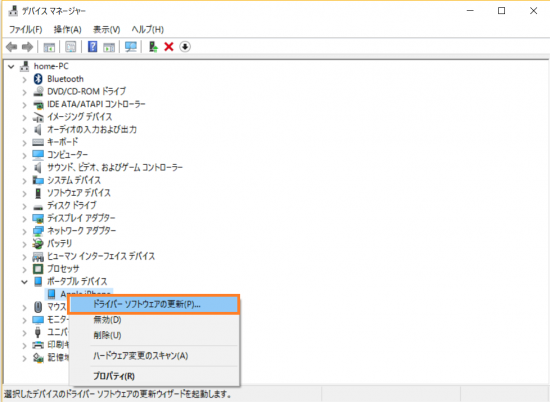550x402 pixels.
Task: Expand the DVD/CD-ROM ドライブ node
Action: (24, 92)
